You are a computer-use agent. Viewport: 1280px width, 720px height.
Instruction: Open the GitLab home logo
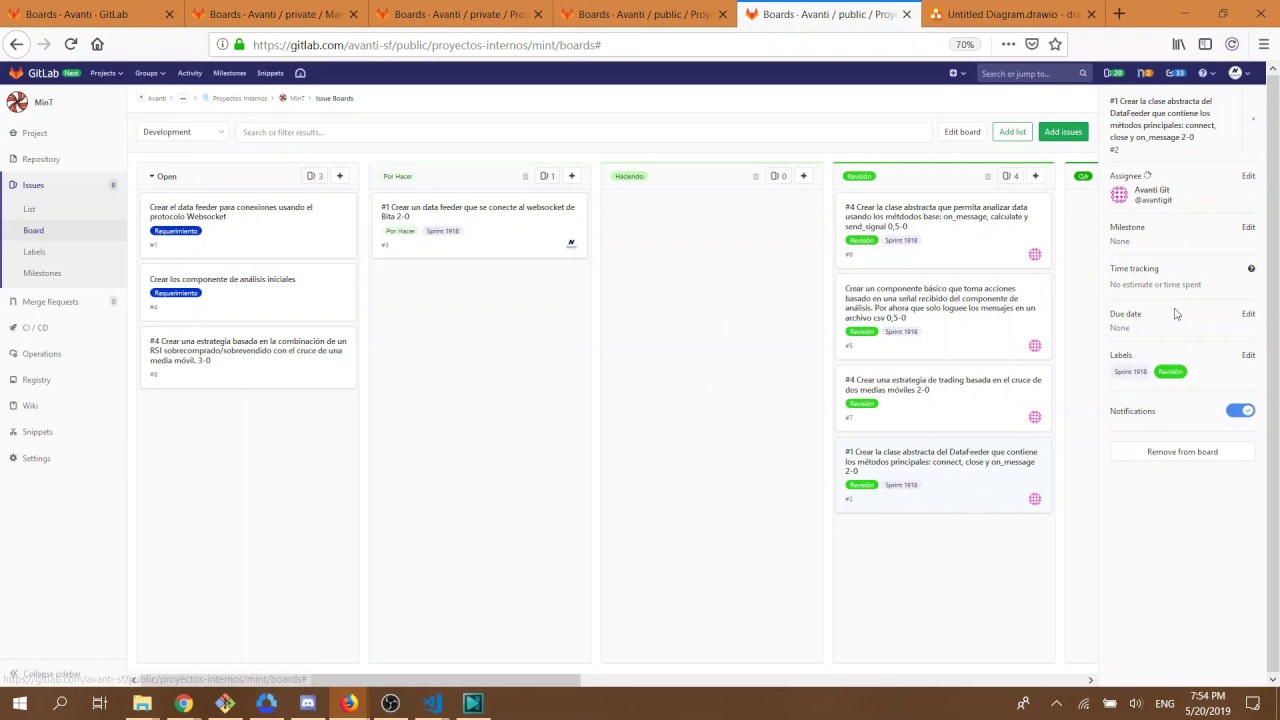click(x=35, y=73)
